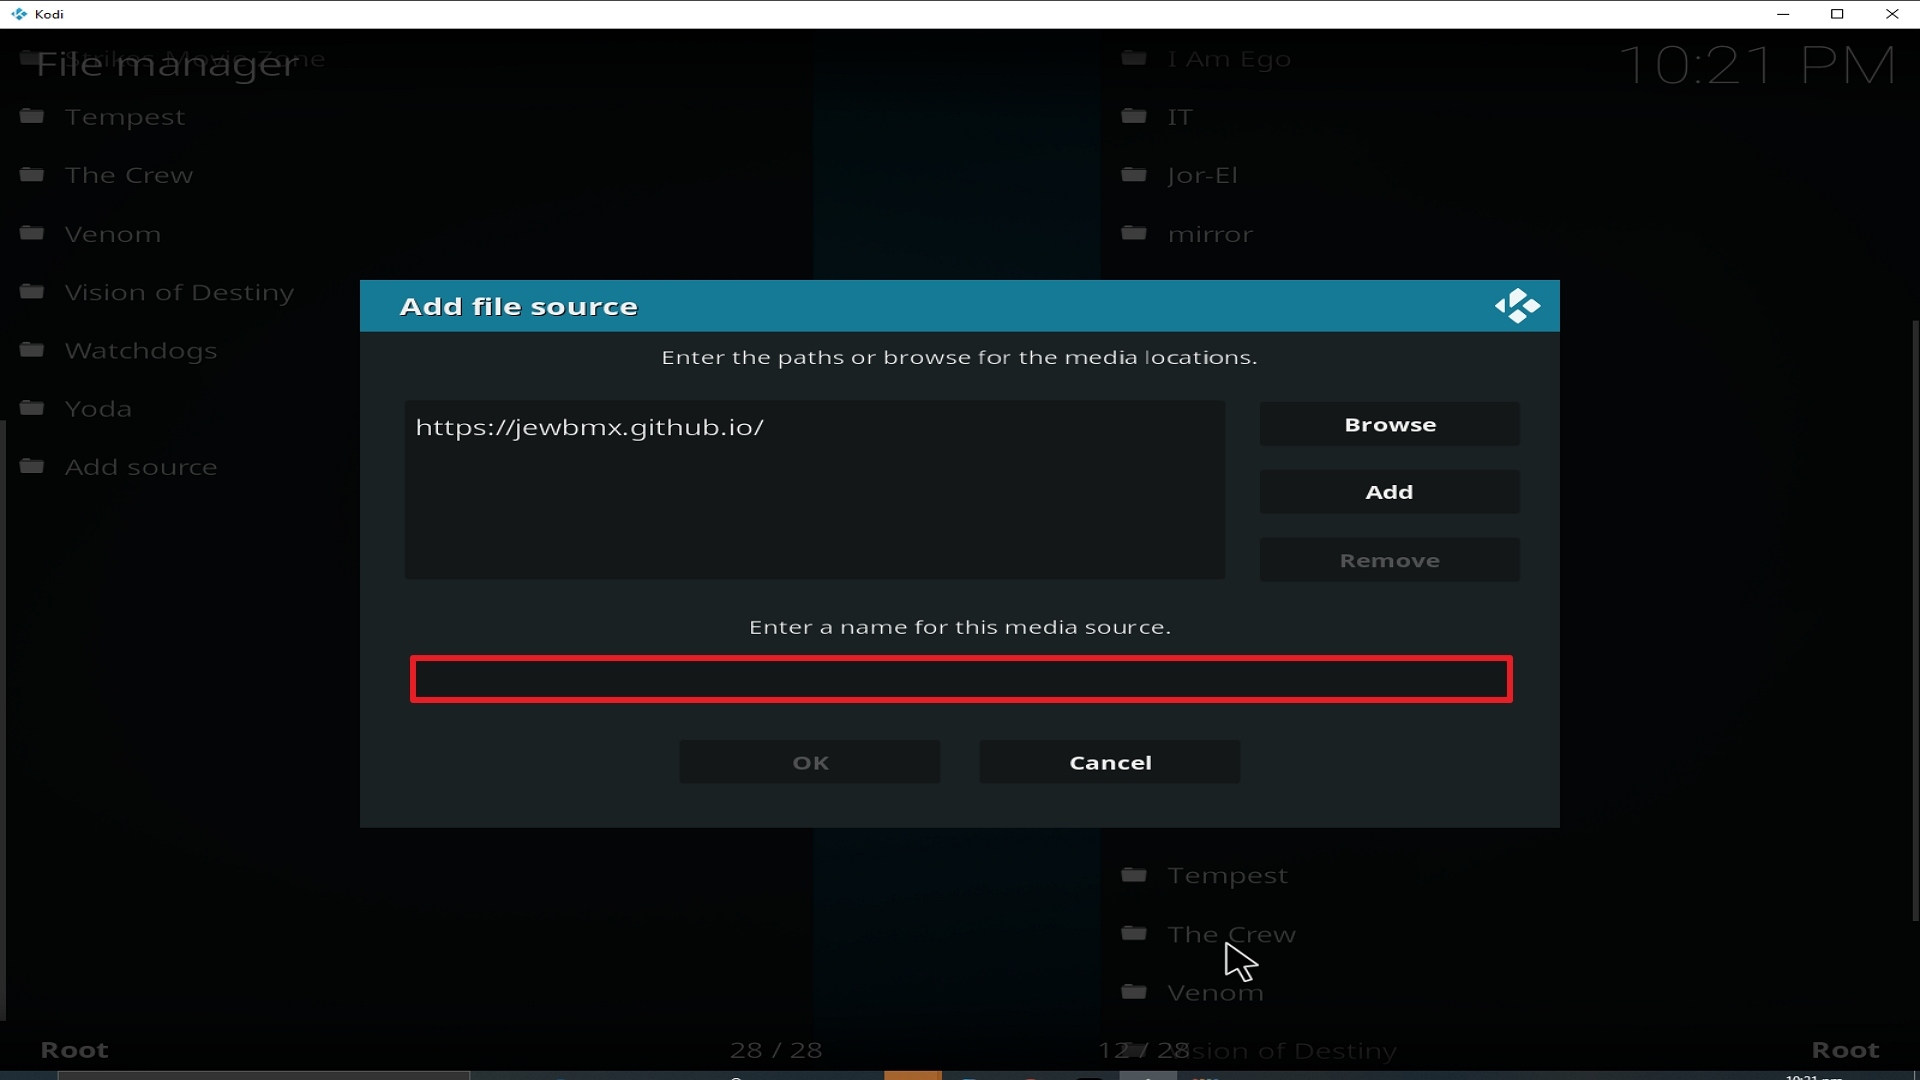
Task: Click OK in Add file source dialog
Action: pyautogui.click(x=810, y=762)
